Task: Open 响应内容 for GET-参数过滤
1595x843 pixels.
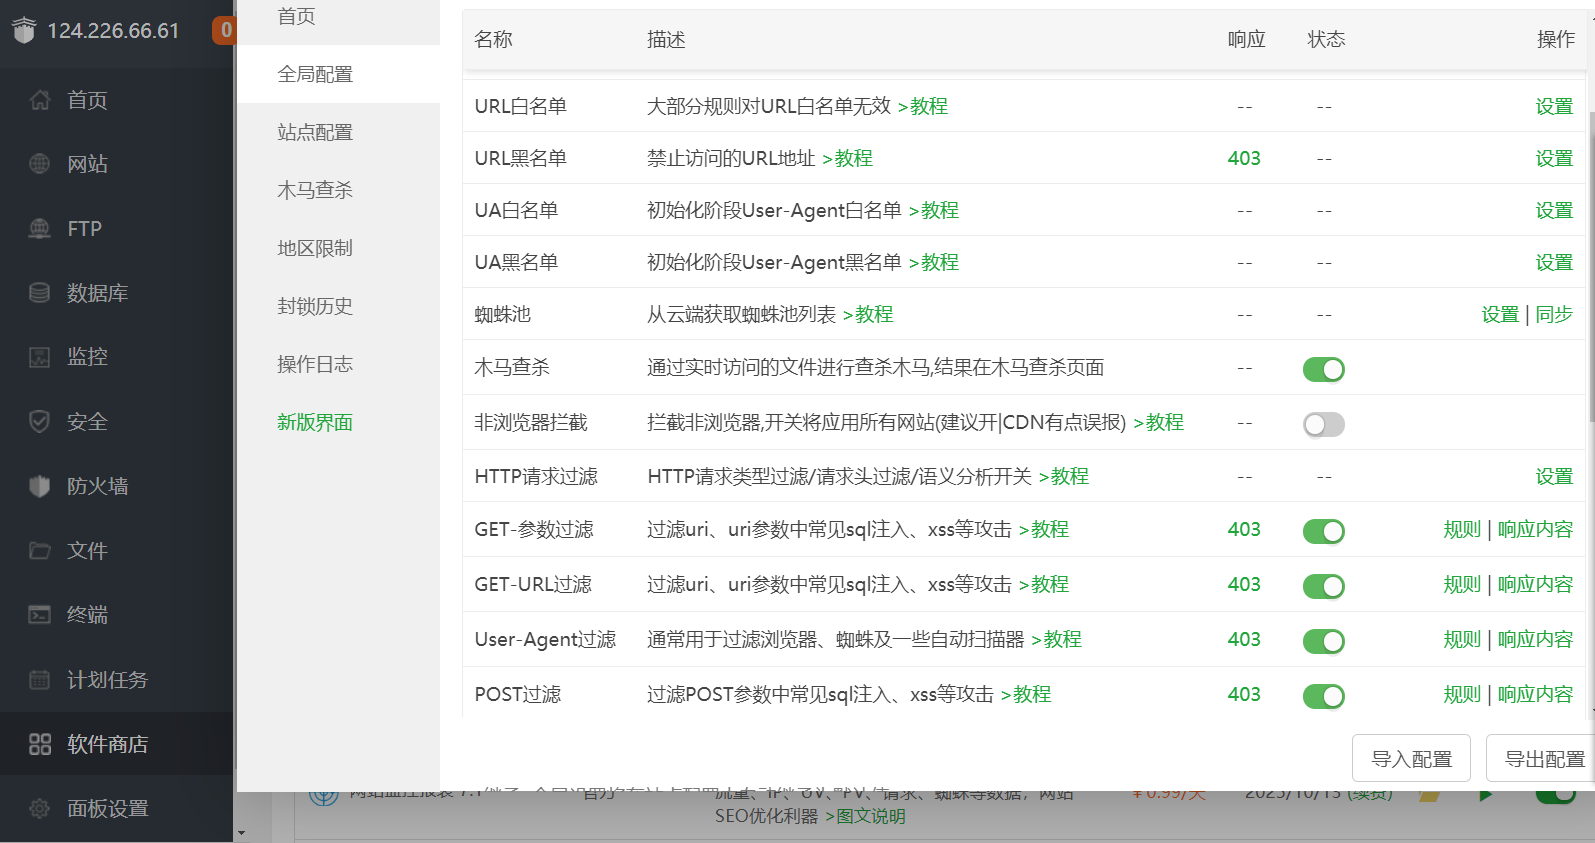Action: tap(1535, 529)
